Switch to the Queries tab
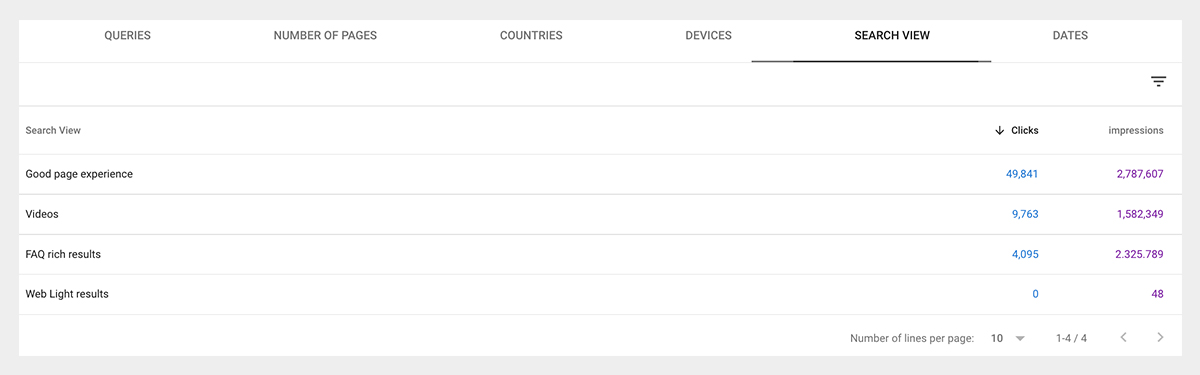 128,36
